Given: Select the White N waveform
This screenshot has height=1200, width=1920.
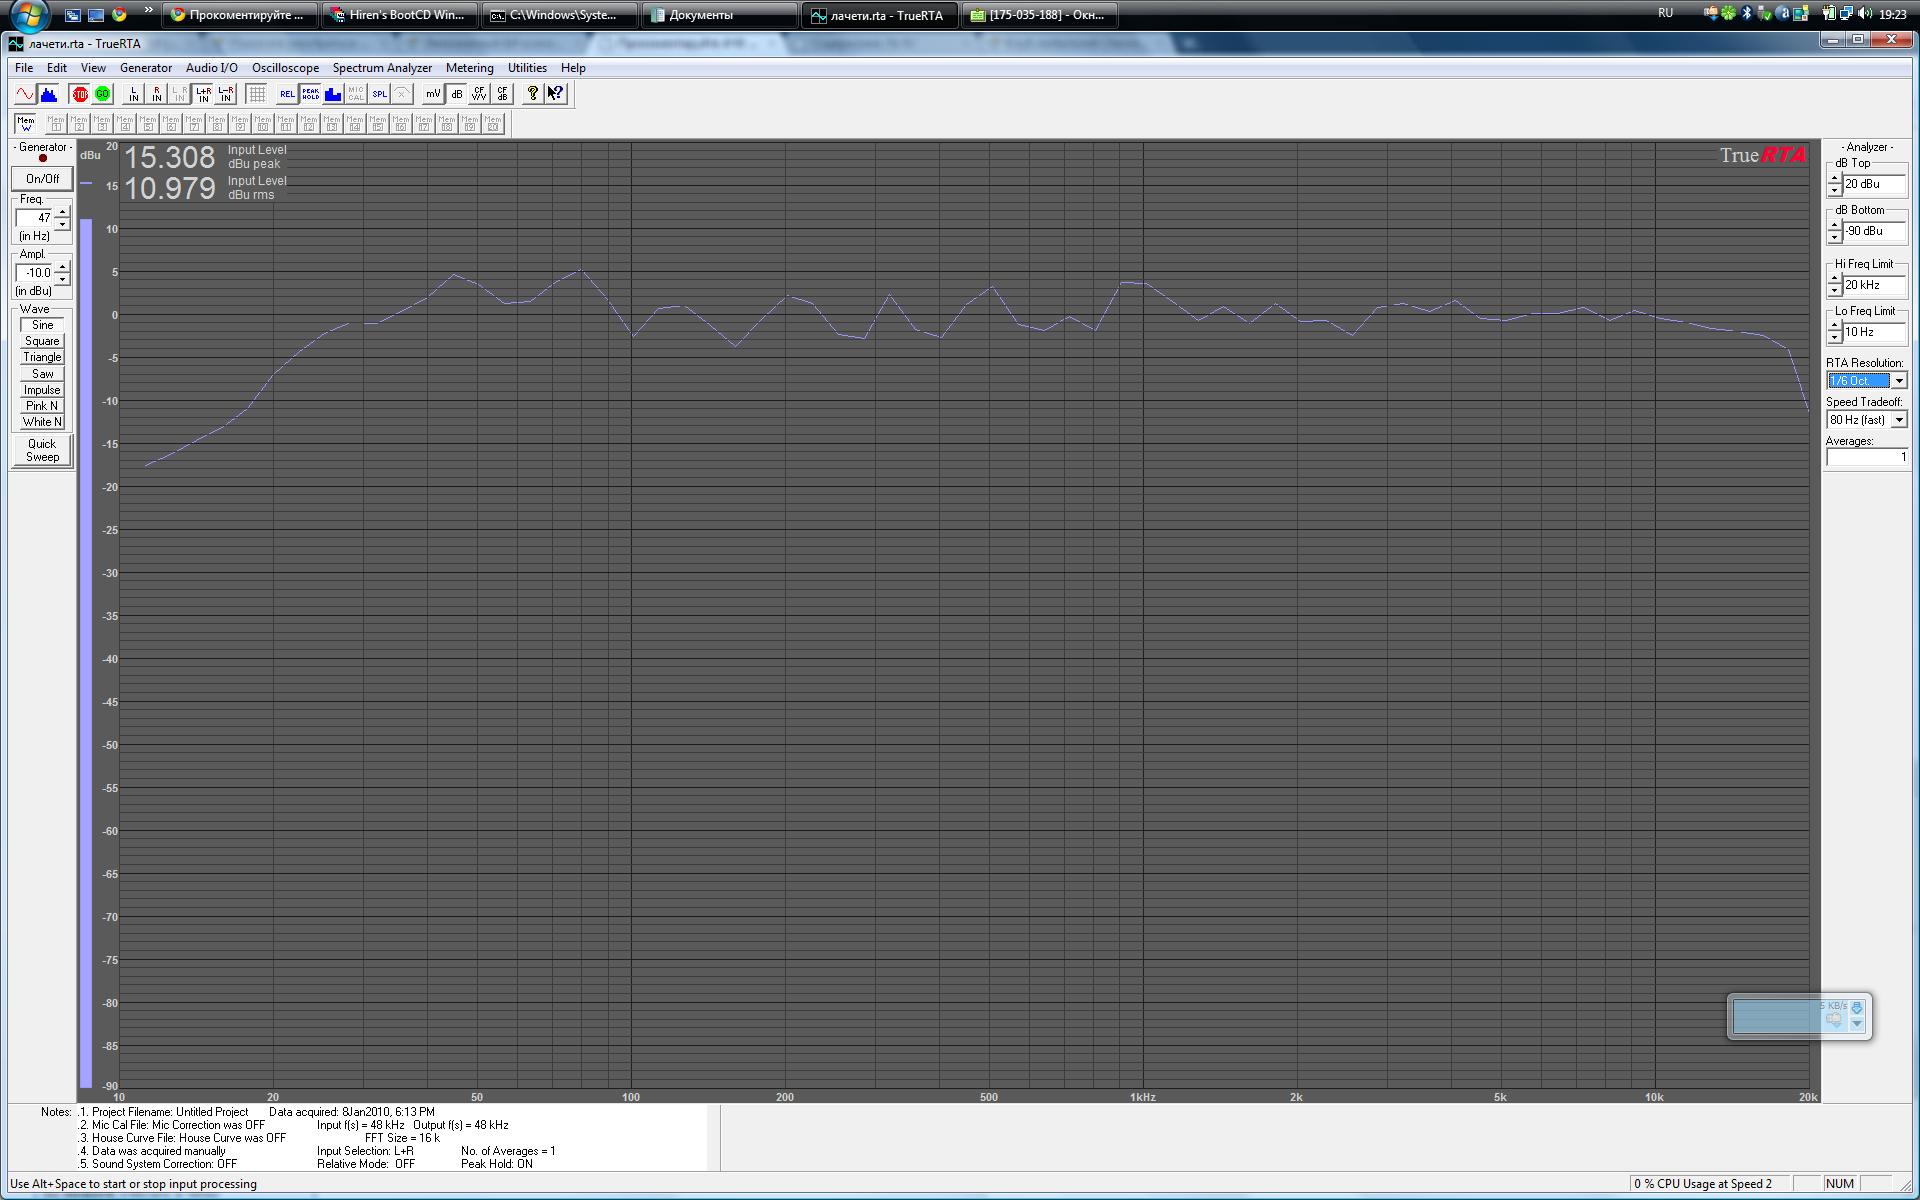Looking at the screenshot, I should pos(42,422).
